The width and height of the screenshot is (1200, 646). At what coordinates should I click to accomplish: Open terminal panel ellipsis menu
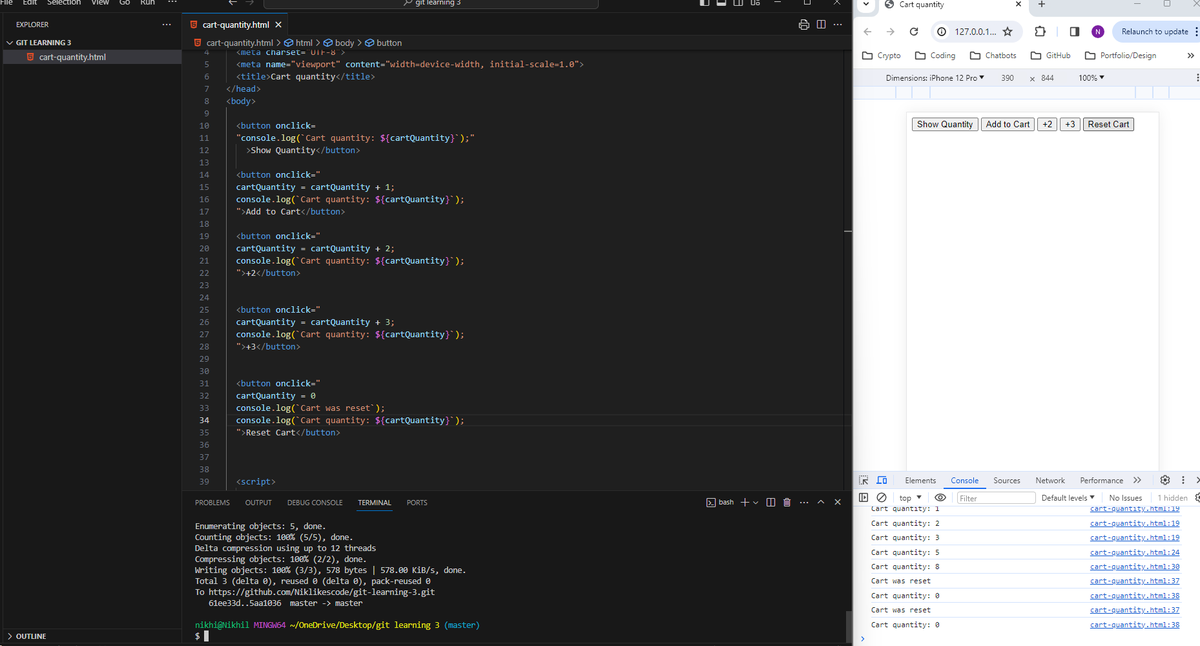(804, 502)
